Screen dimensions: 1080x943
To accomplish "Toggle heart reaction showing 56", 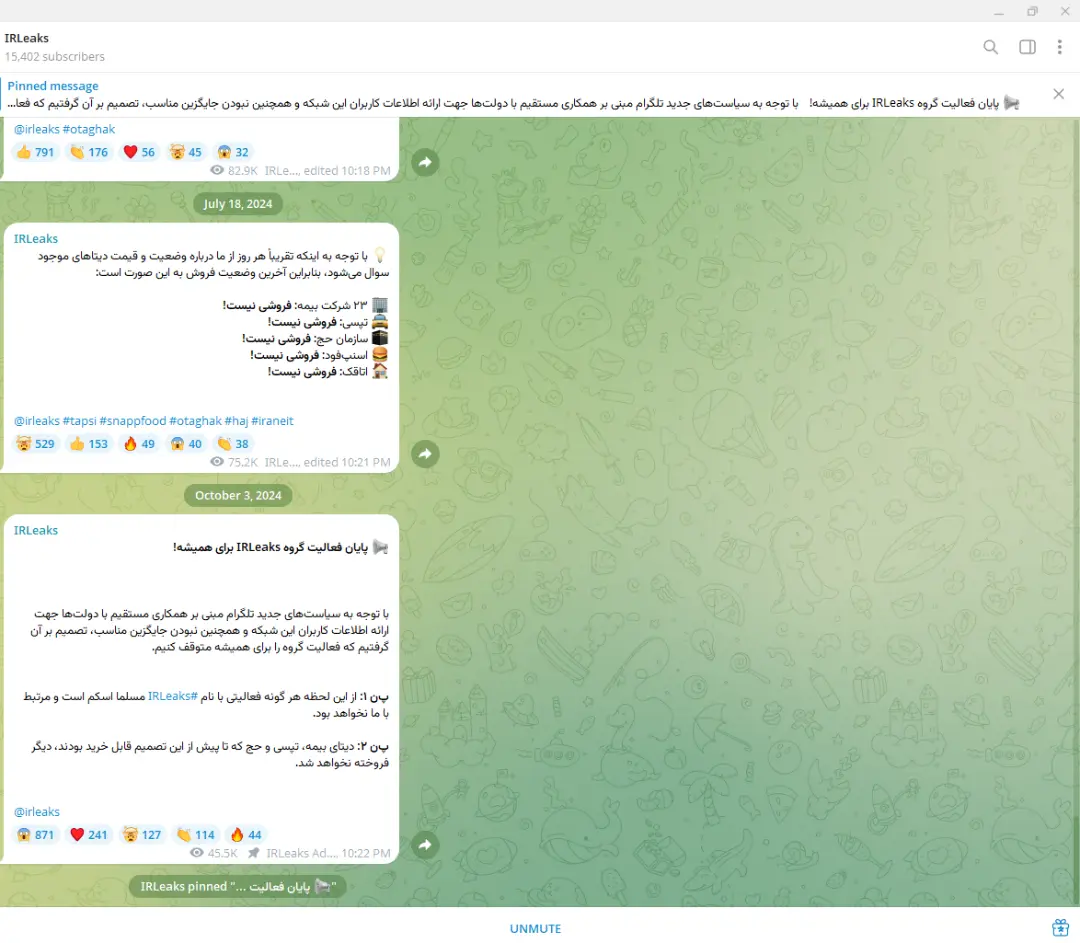I will coord(139,152).
